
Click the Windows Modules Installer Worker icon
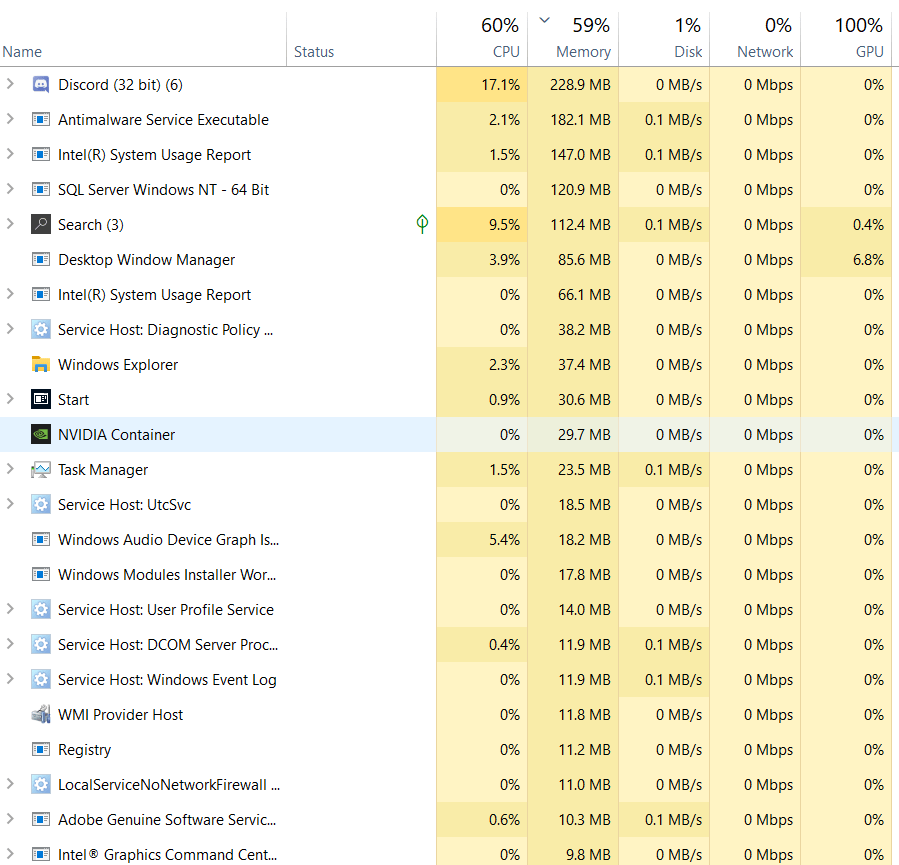point(41,574)
